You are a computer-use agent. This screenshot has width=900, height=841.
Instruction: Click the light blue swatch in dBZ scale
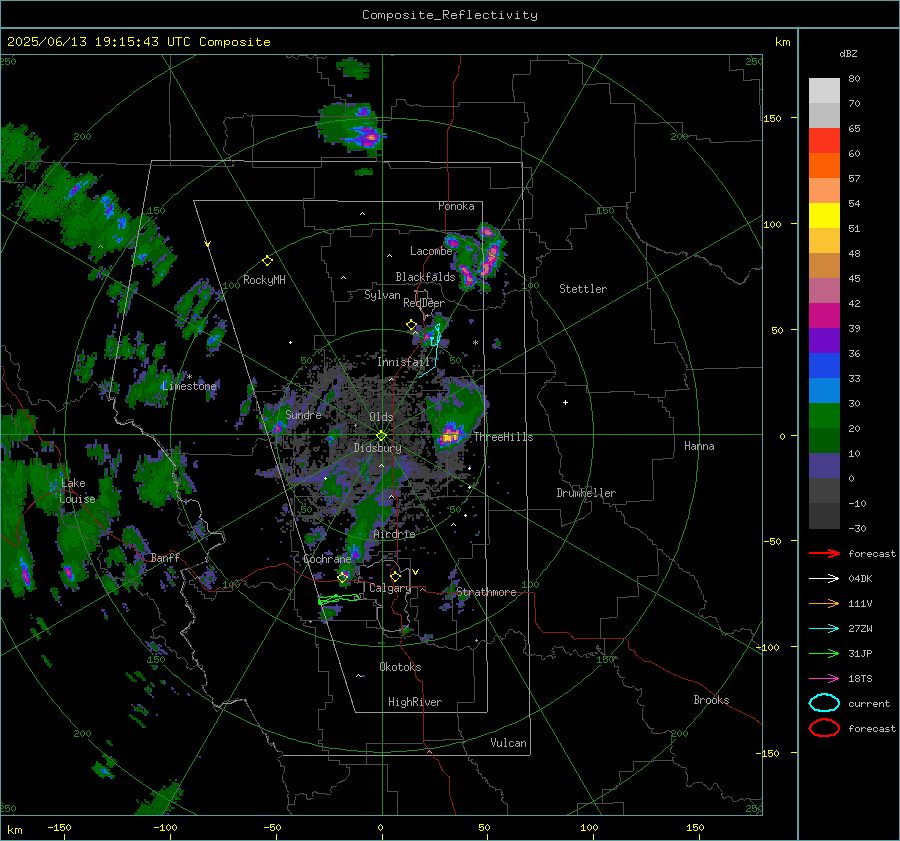(824, 390)
